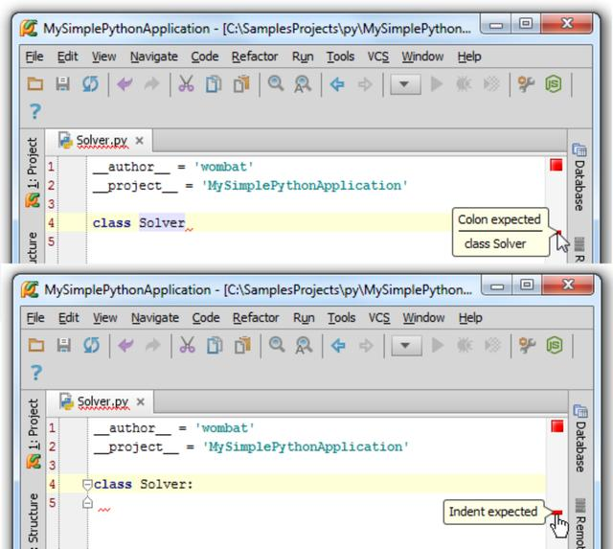Open the View menu in bottom window
Viewport: 613px width, 549px height.
(x=105, y=318)
